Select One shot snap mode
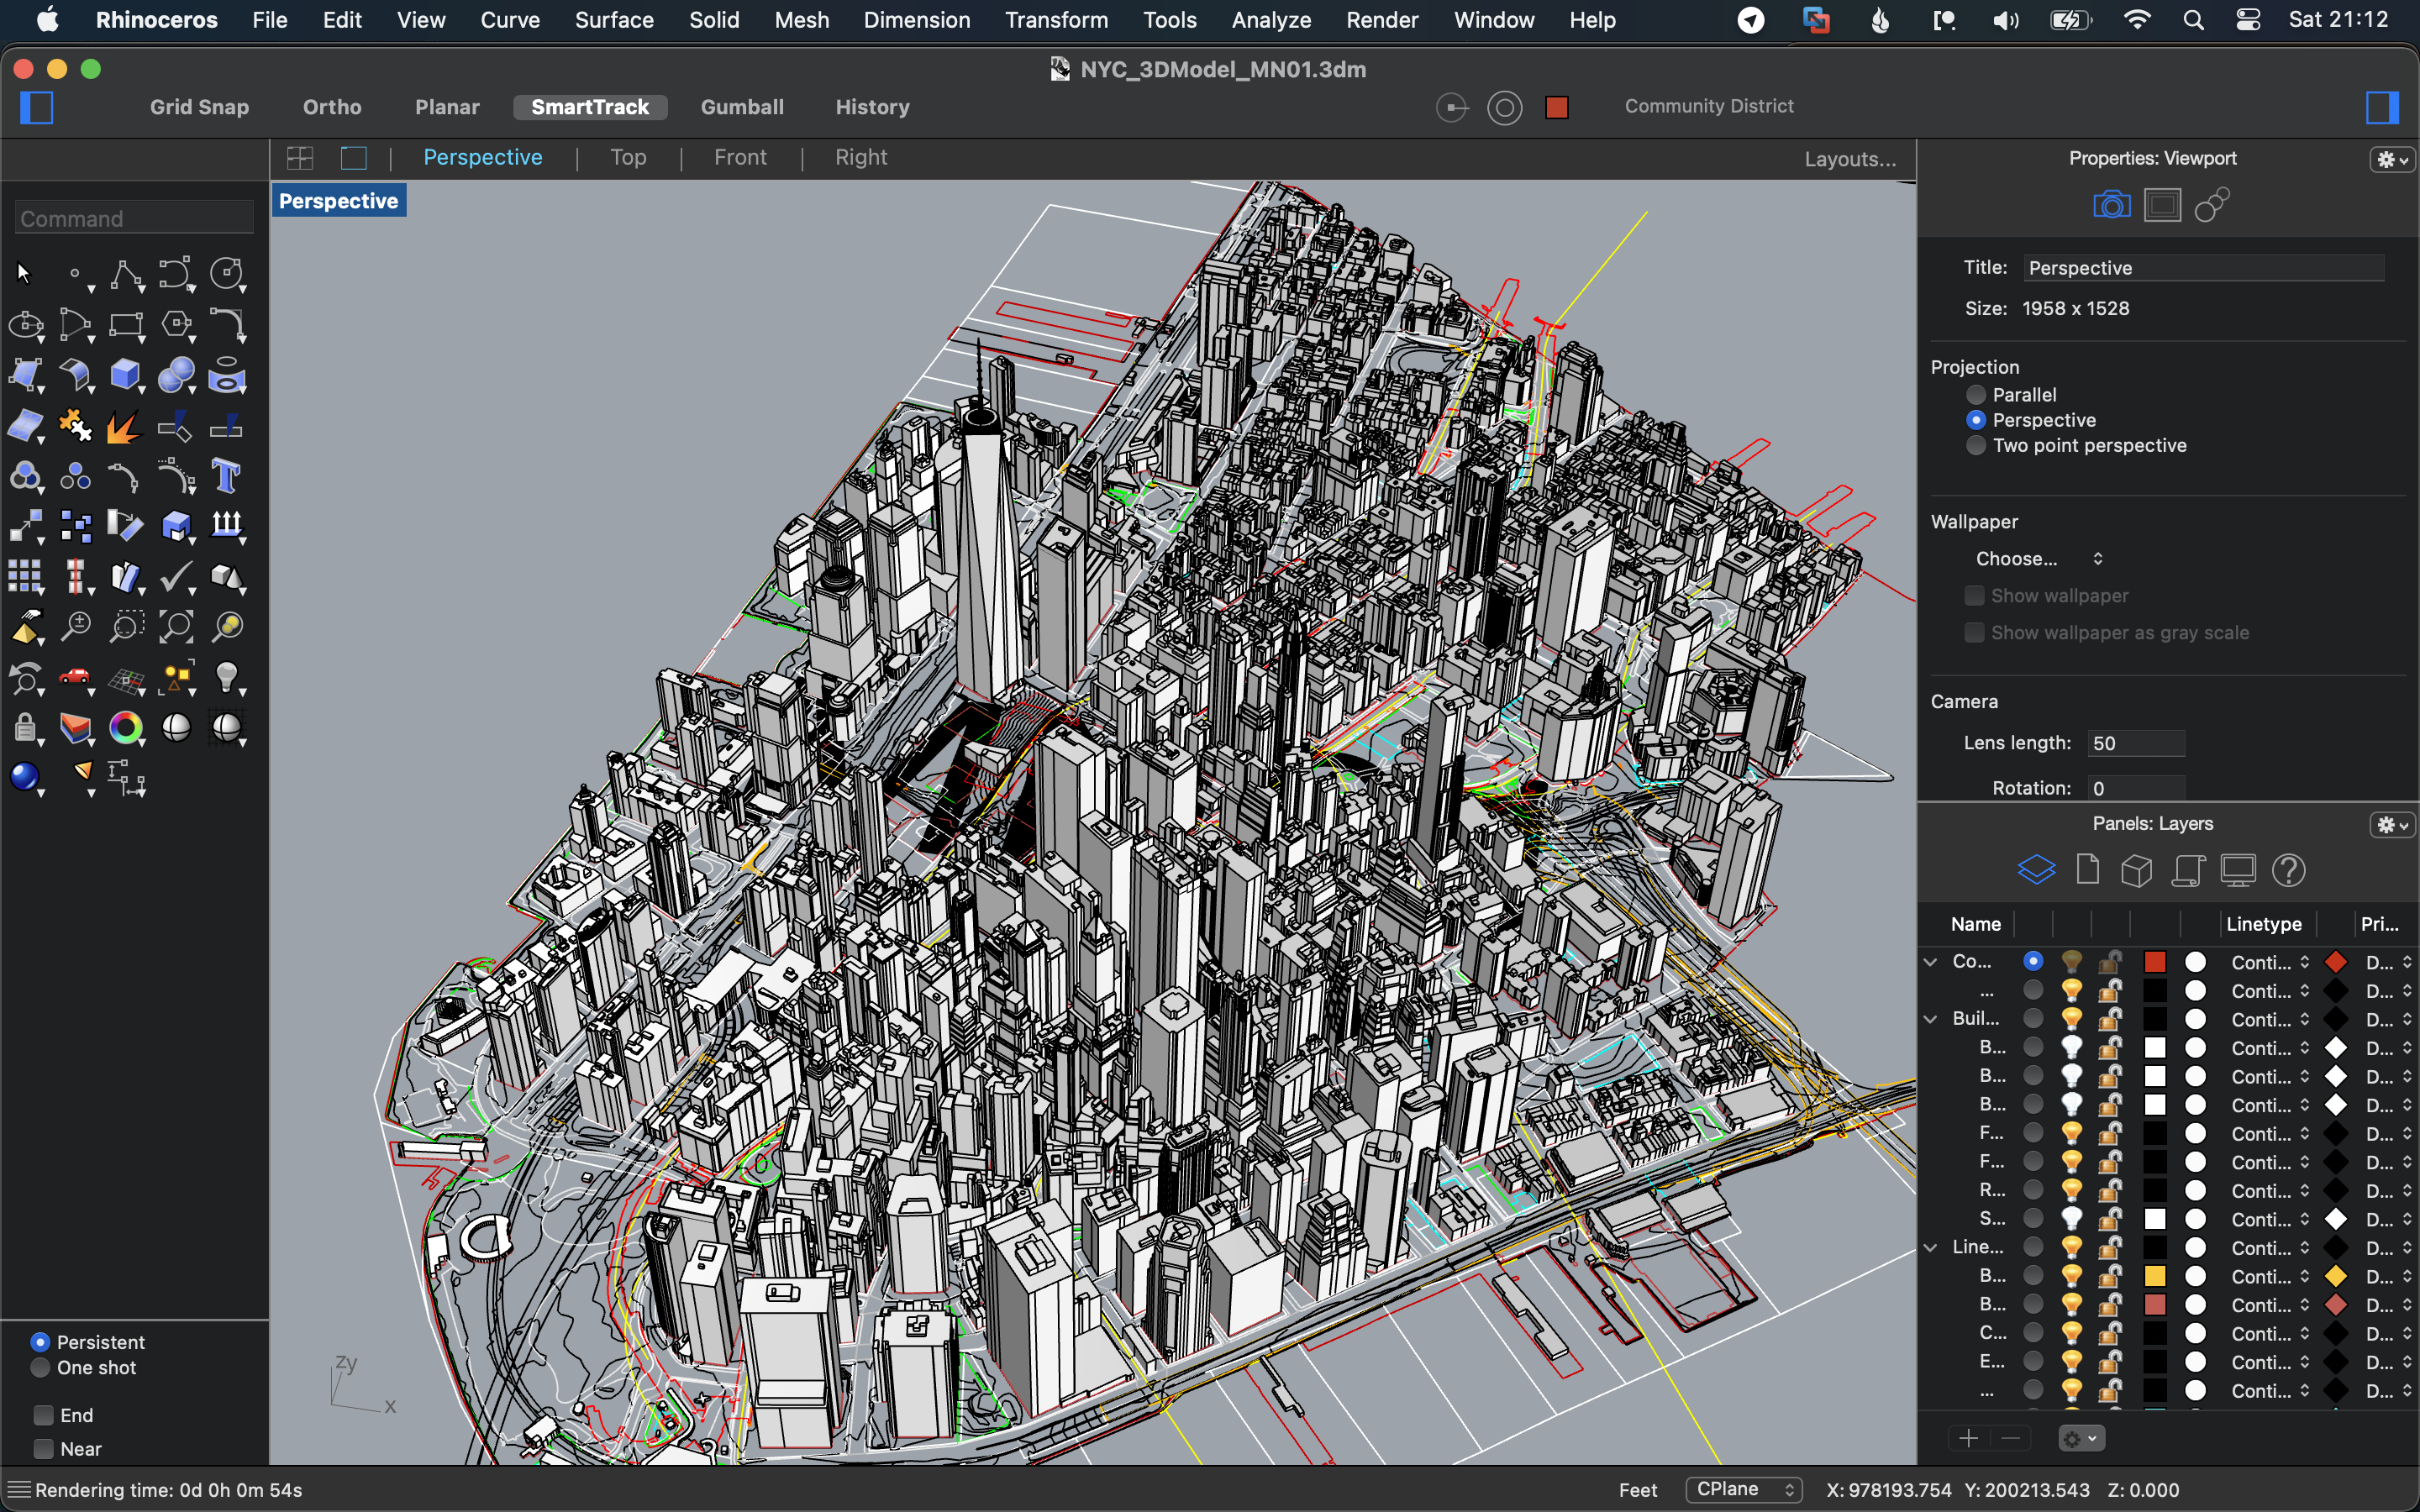Screen dimensions: 2420x1512 (x=41, y=1367)
